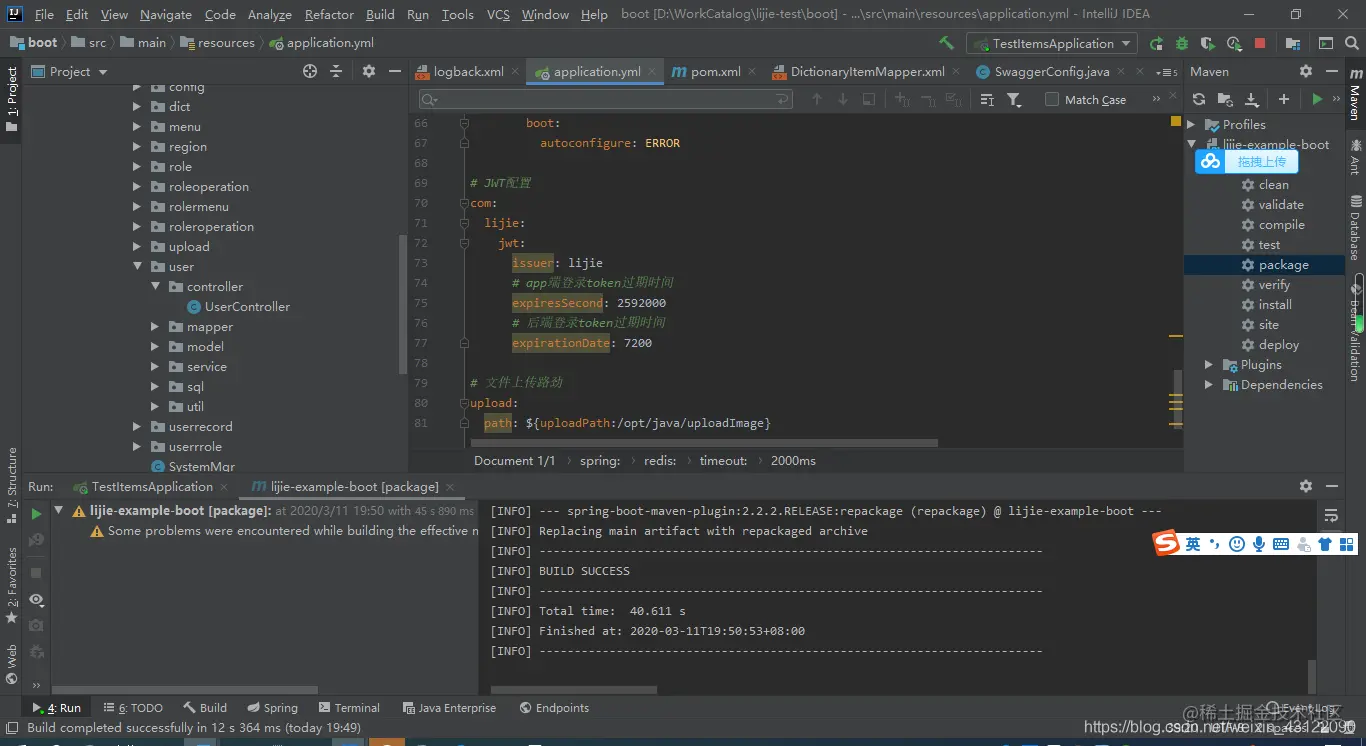Collapse the lijie-example-boot [package] run node

tap(58, 511)
